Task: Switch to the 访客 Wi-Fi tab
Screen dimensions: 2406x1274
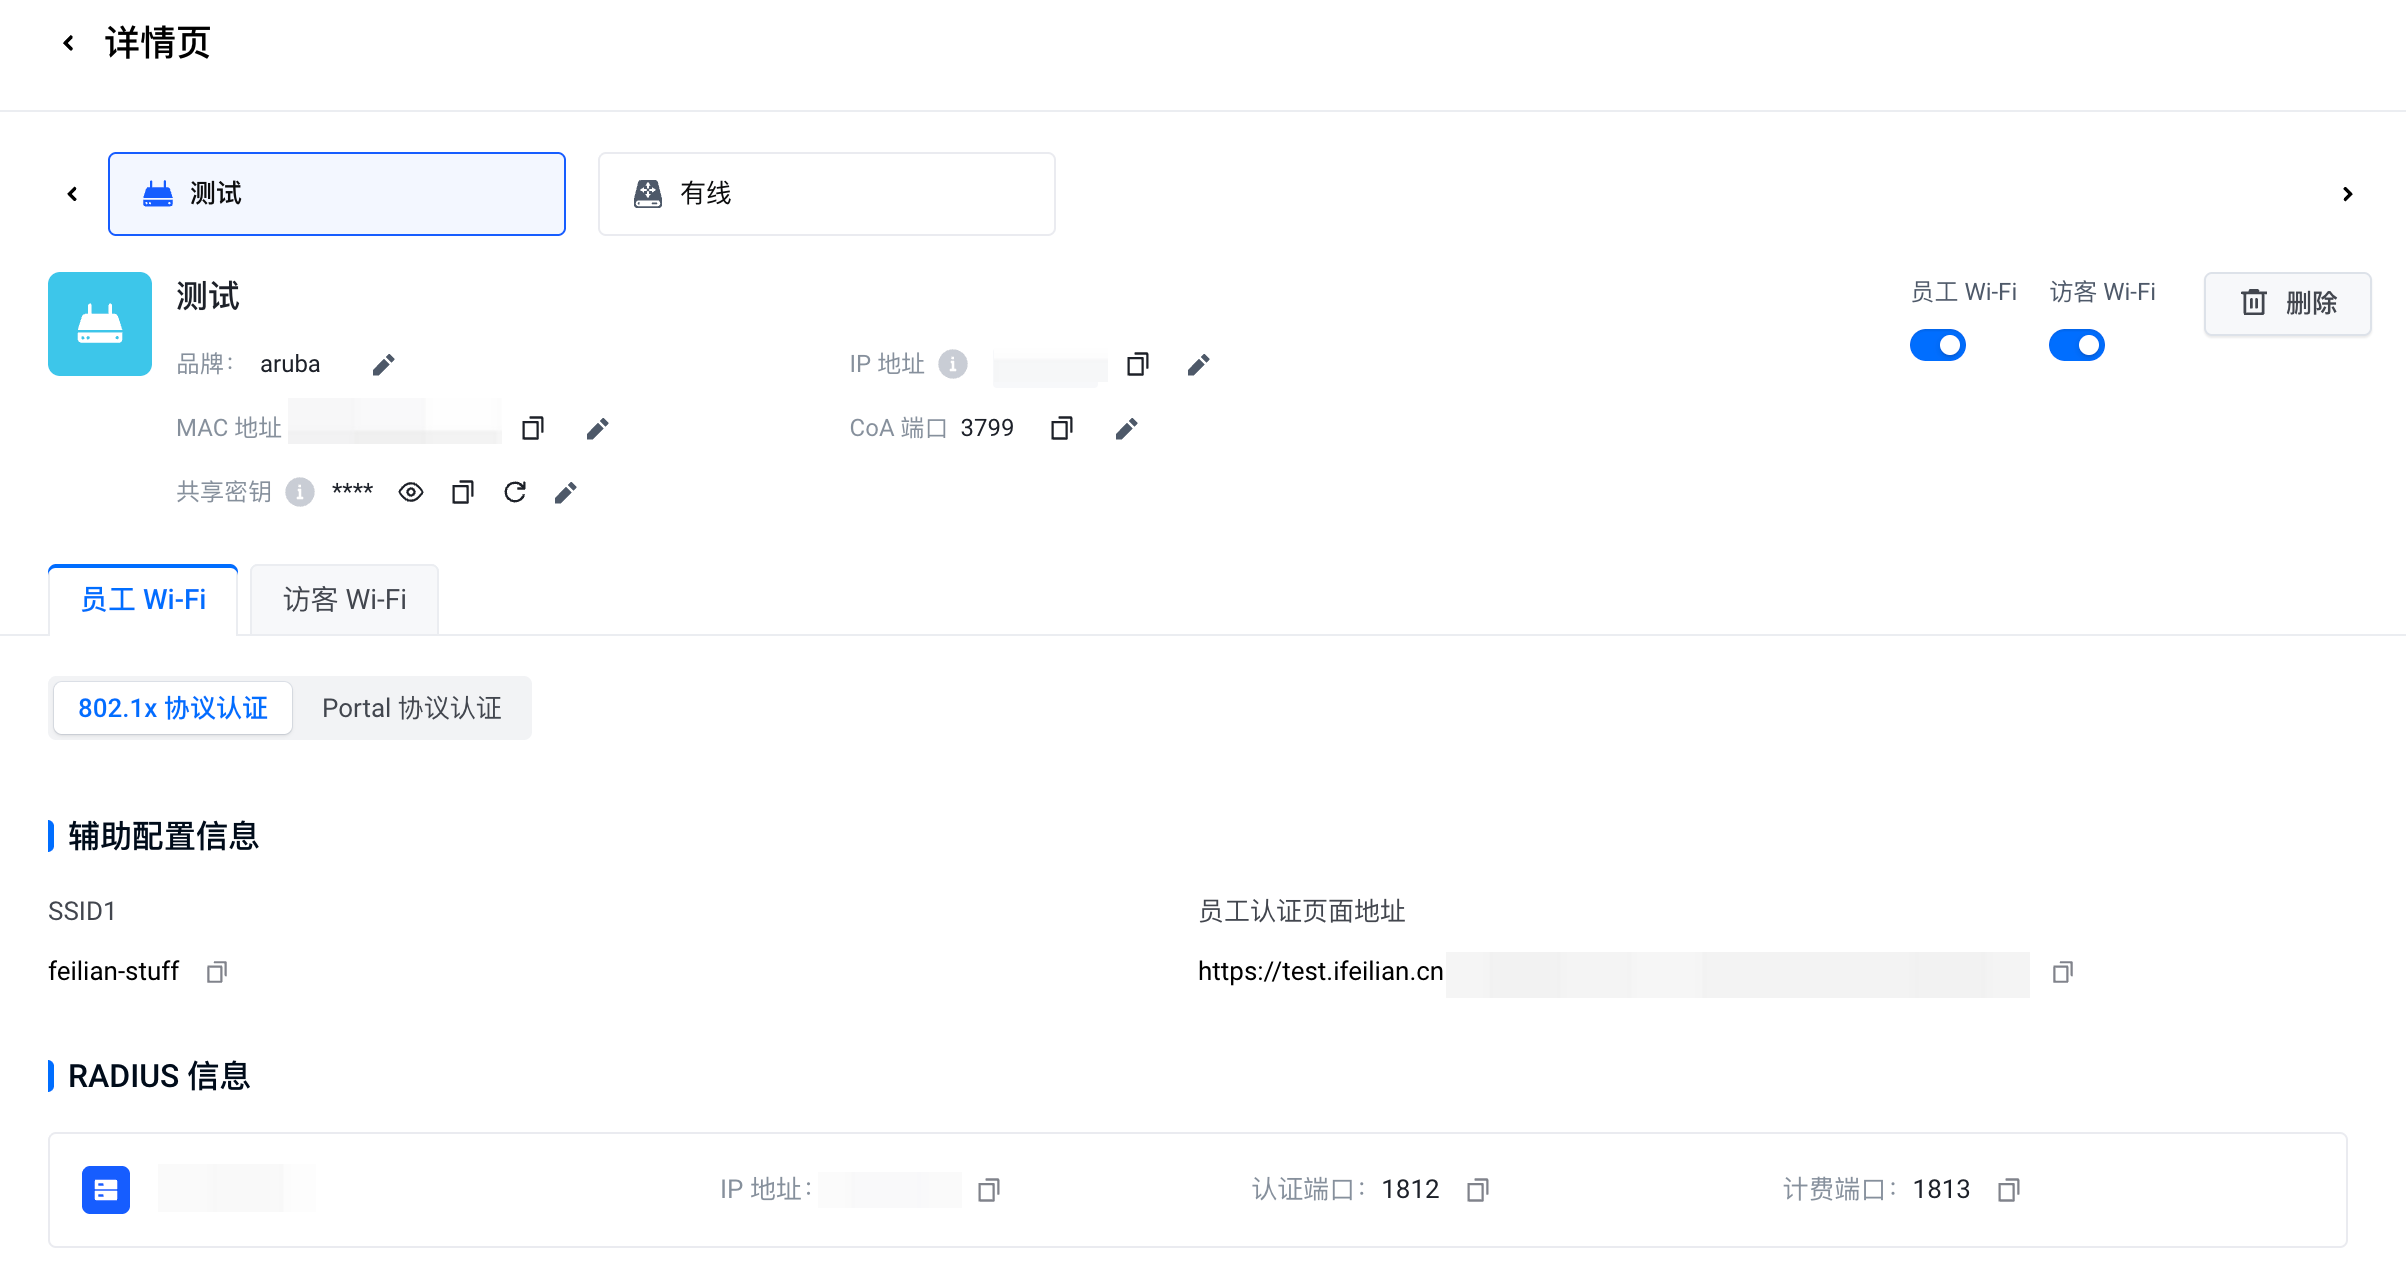Action: 344,600
